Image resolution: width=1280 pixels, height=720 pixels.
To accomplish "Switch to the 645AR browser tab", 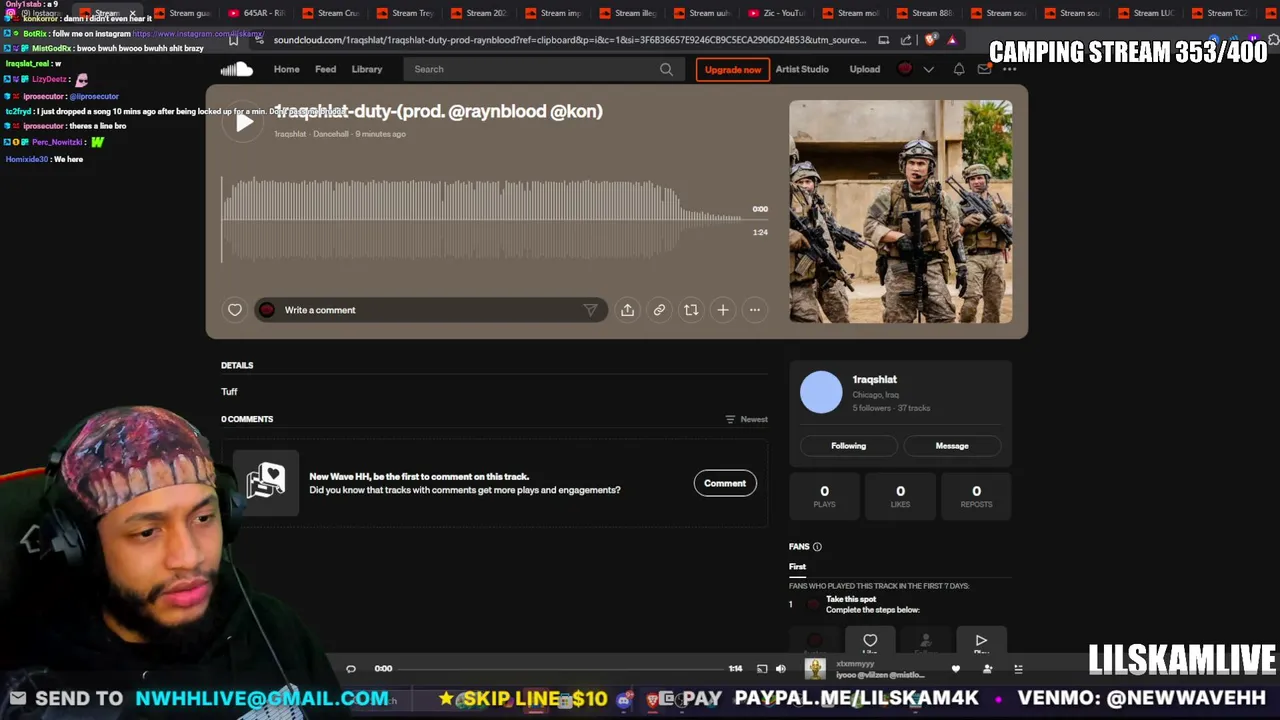I will click(x=256, y=13).
